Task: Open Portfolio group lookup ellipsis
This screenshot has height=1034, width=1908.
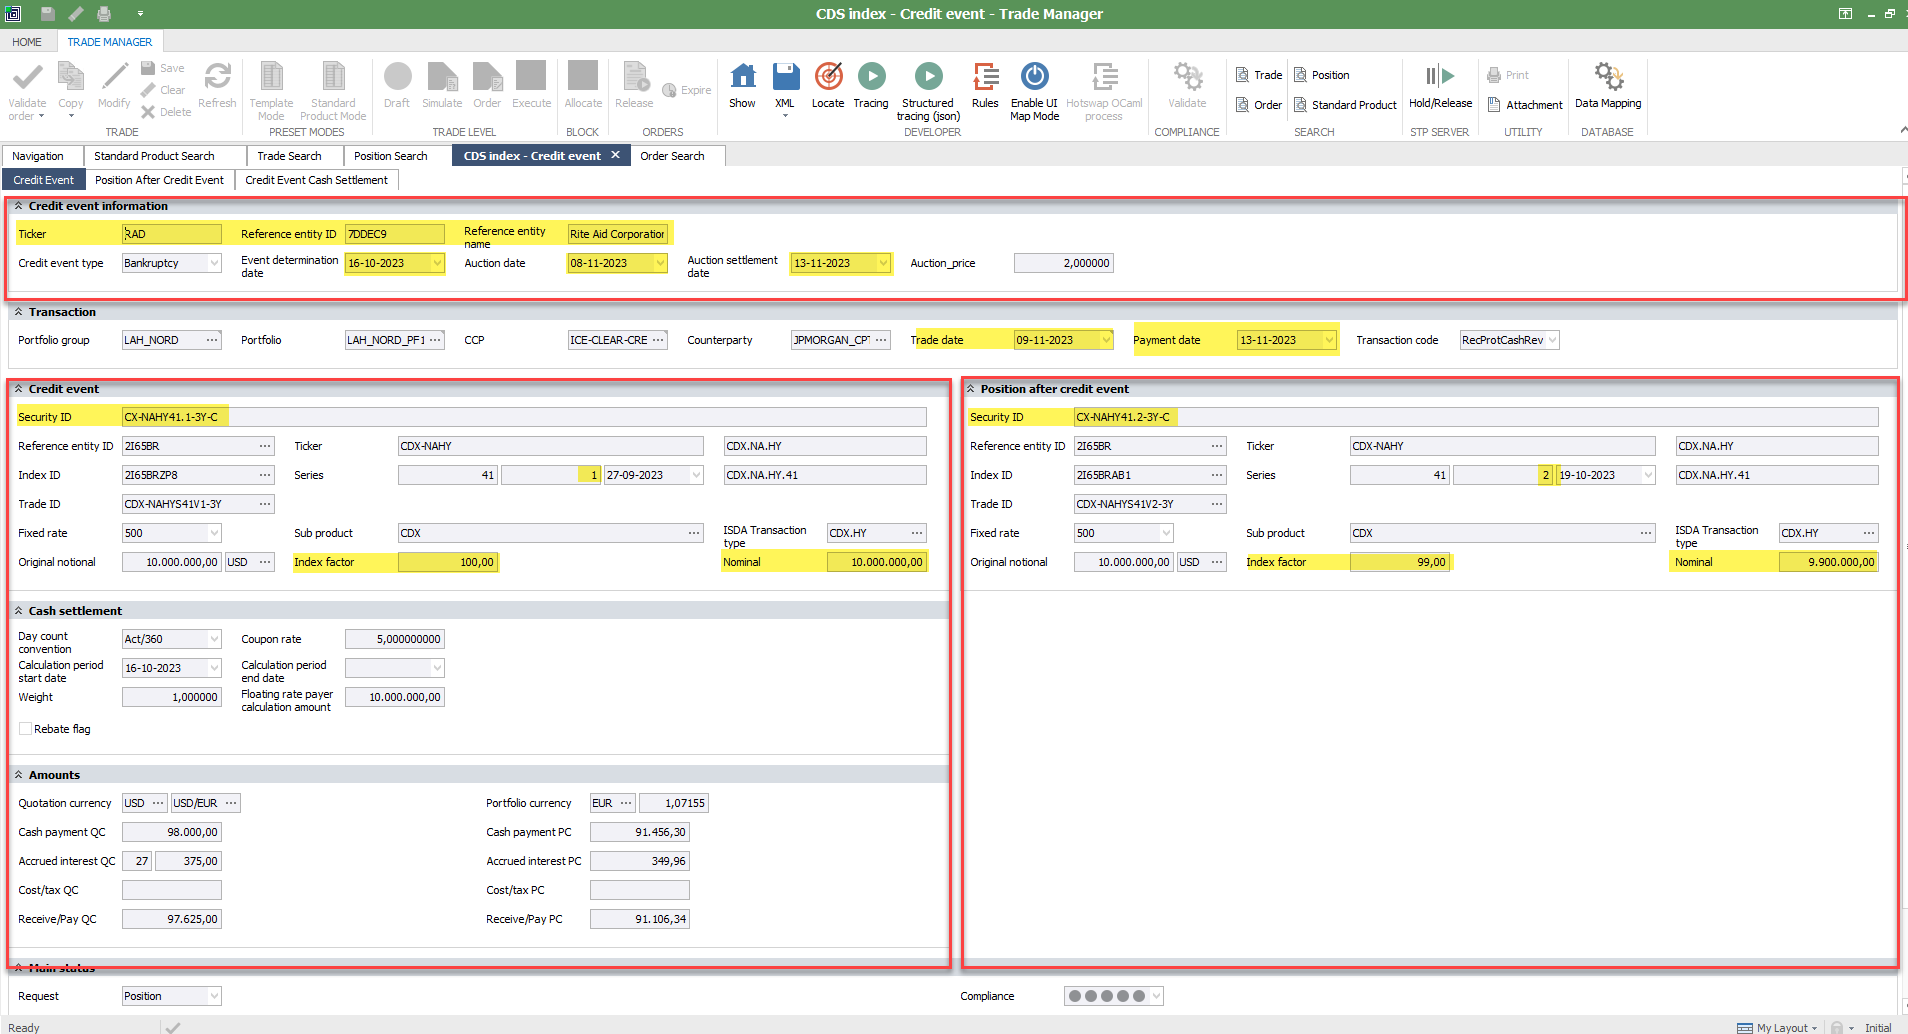Action: 212,340
